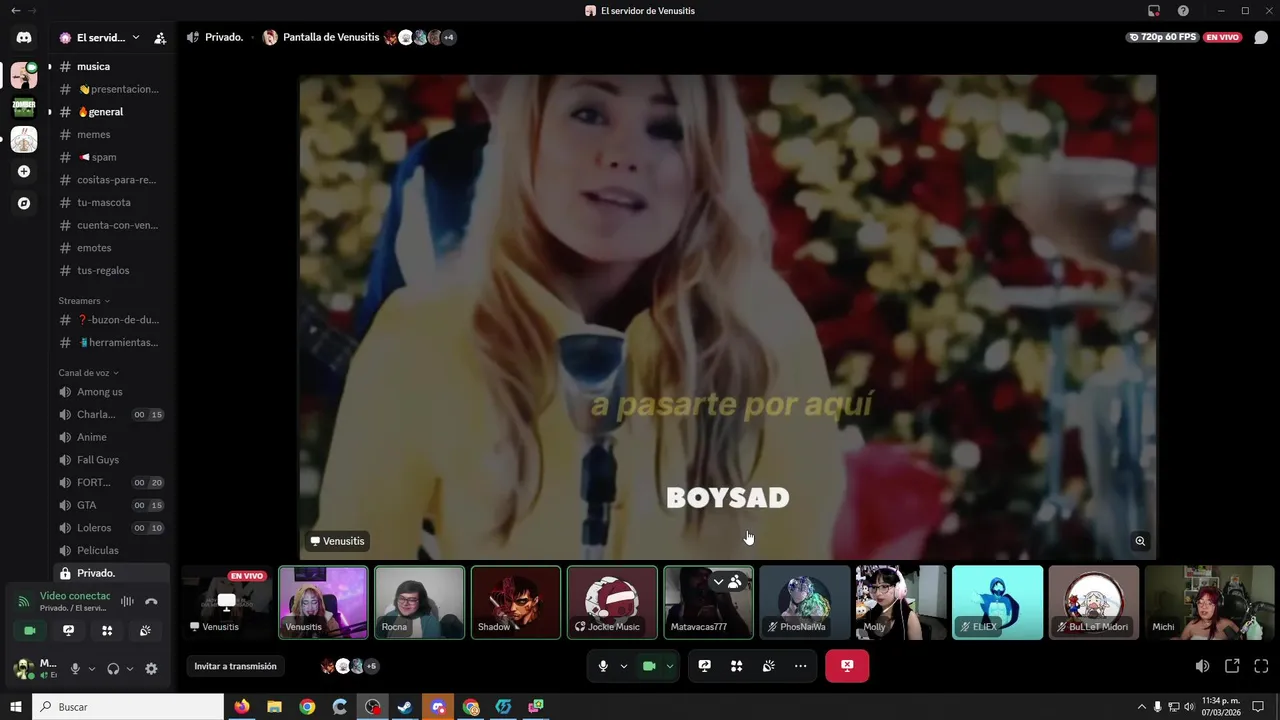This screenshot has height=720, width=1280.
Task: Open headphone output dropdown in user panel
Action: point(130,669)
